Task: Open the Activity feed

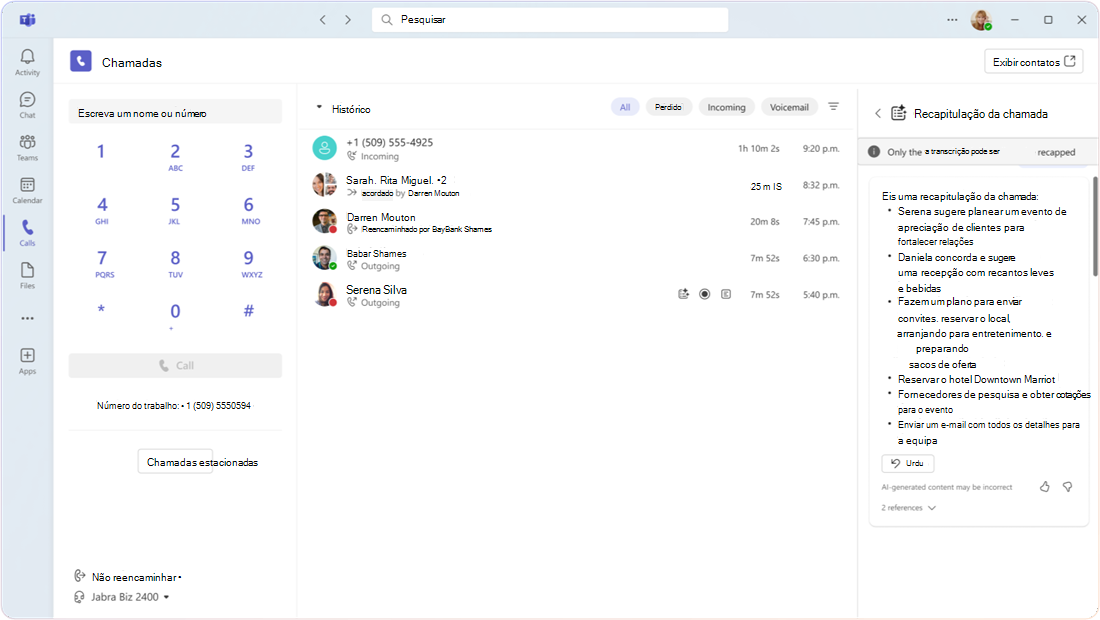Action: (27, 62)
